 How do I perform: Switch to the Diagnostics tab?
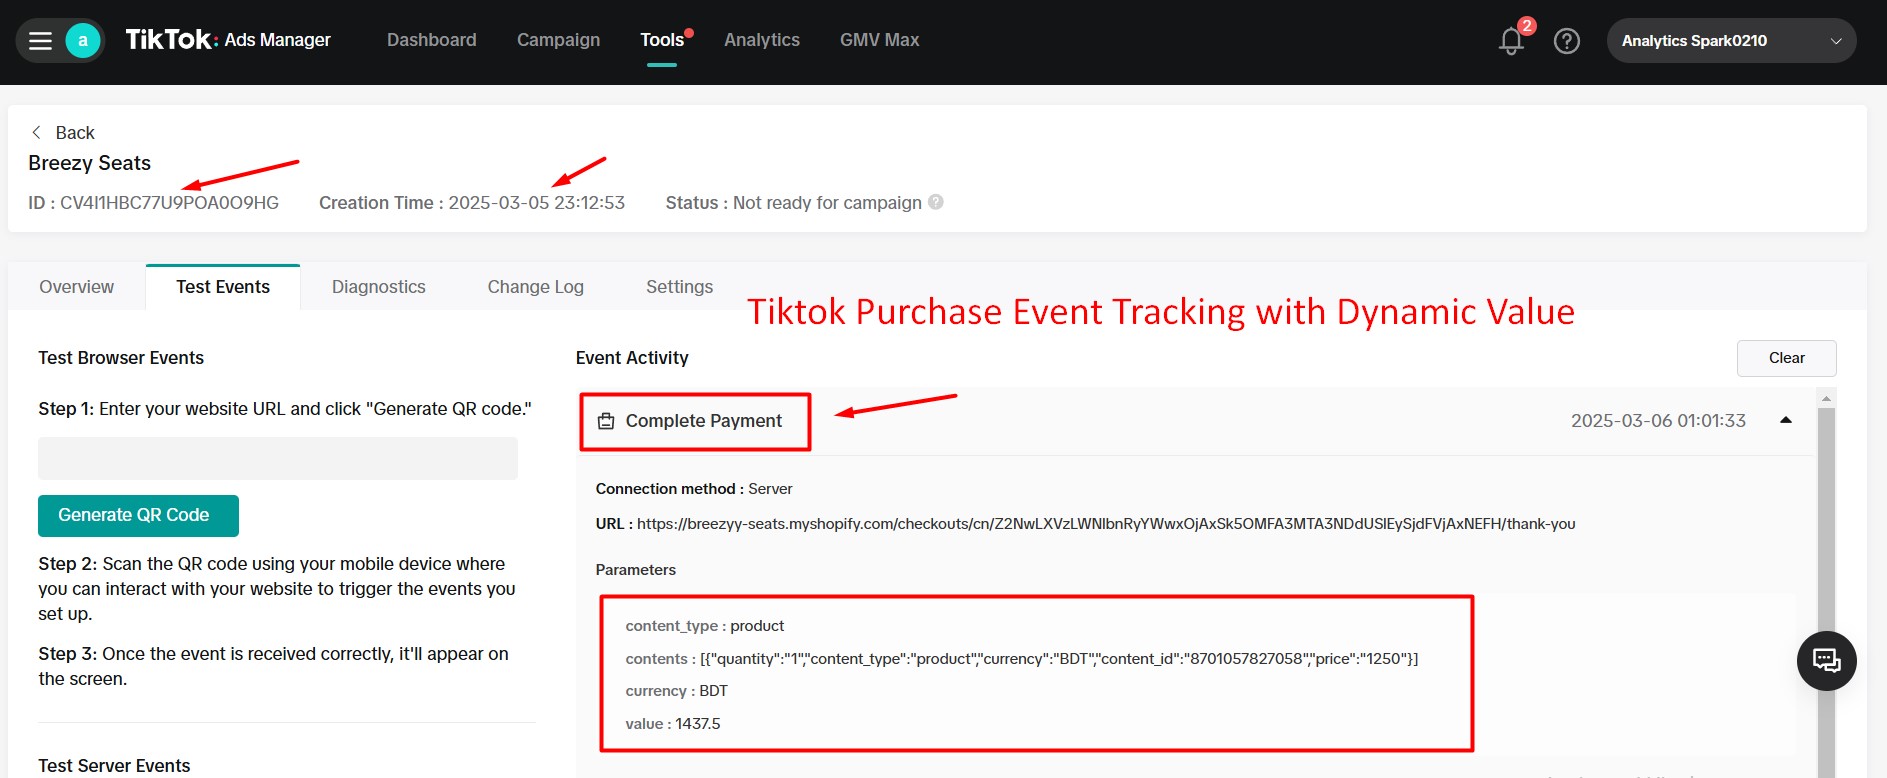pos(379,287)
